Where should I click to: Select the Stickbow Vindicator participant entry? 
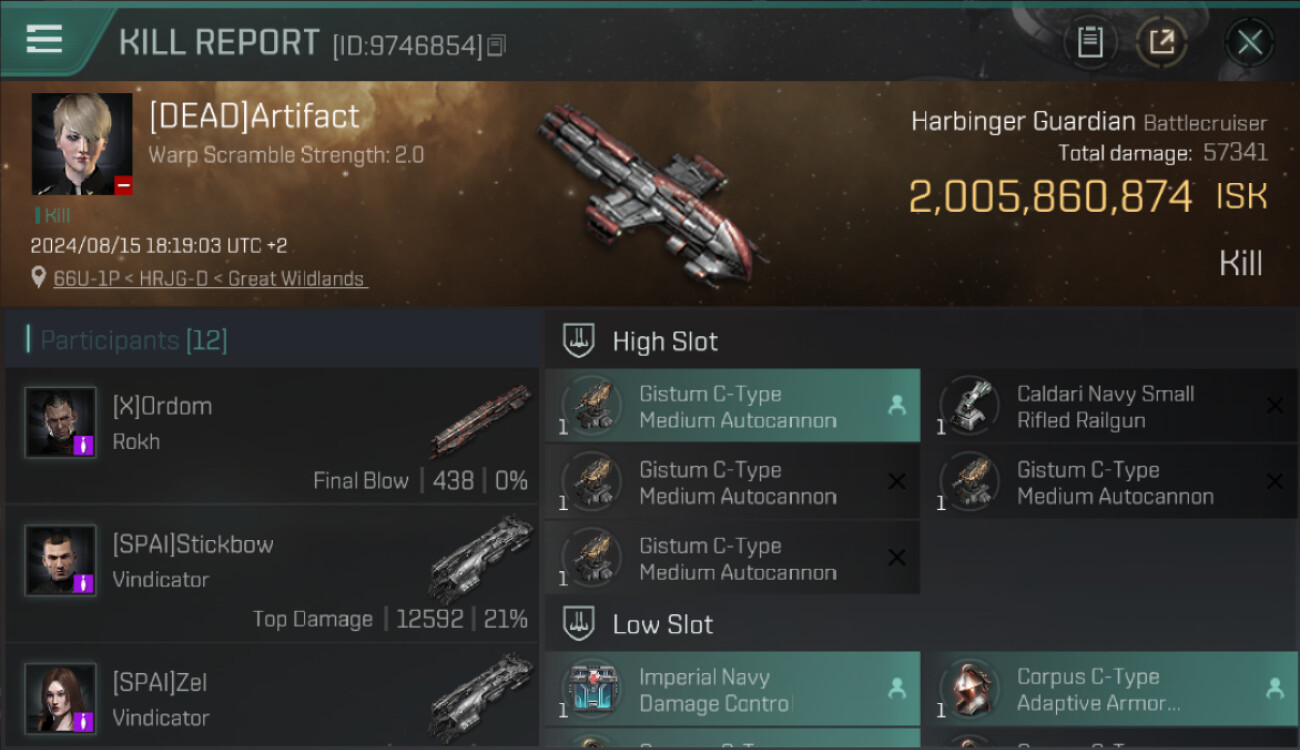271,573
